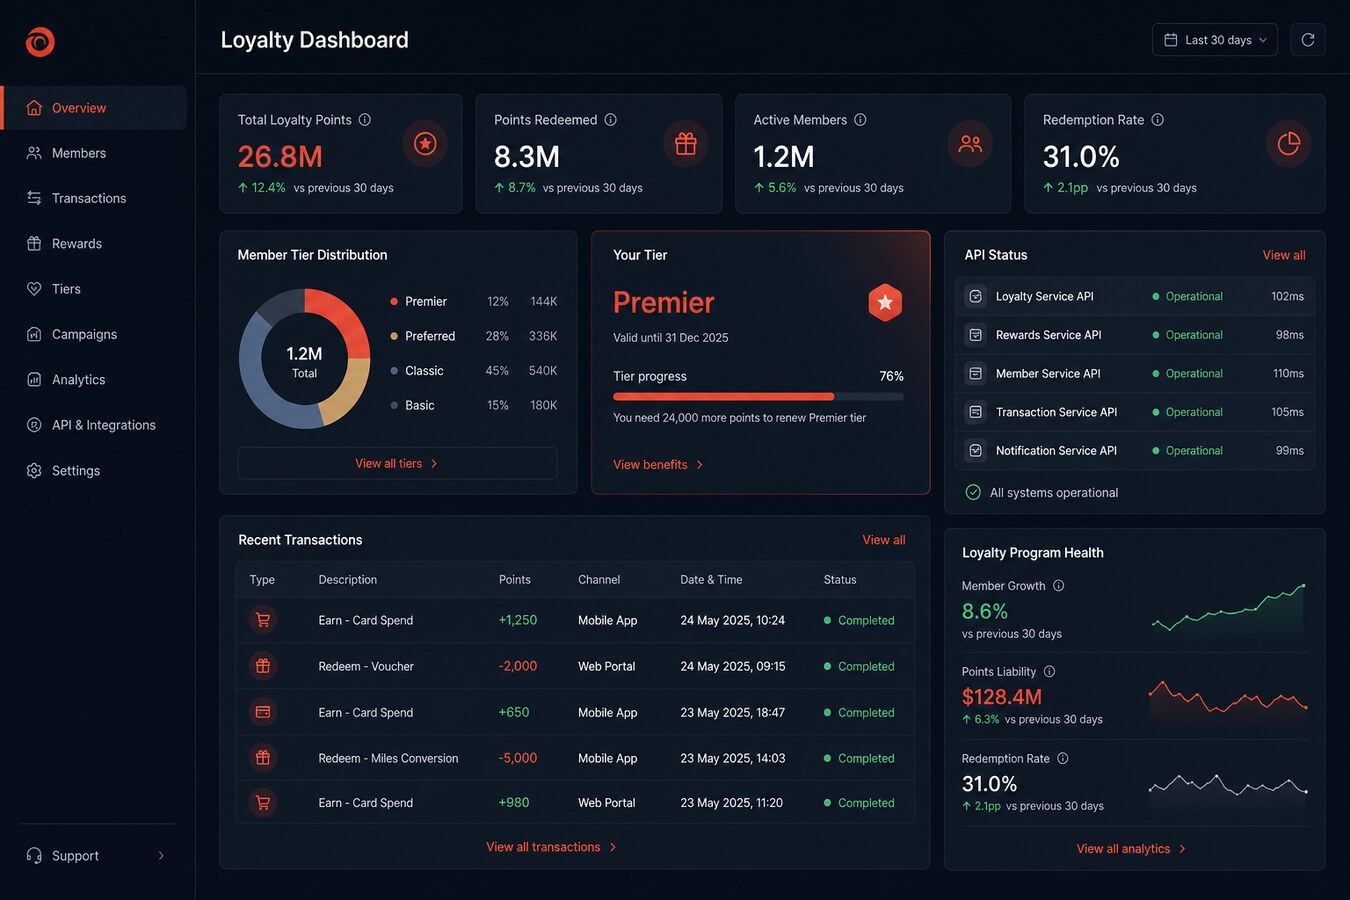Click the Tier progress bar
The image size is (1350, 900).
(758, 397)
